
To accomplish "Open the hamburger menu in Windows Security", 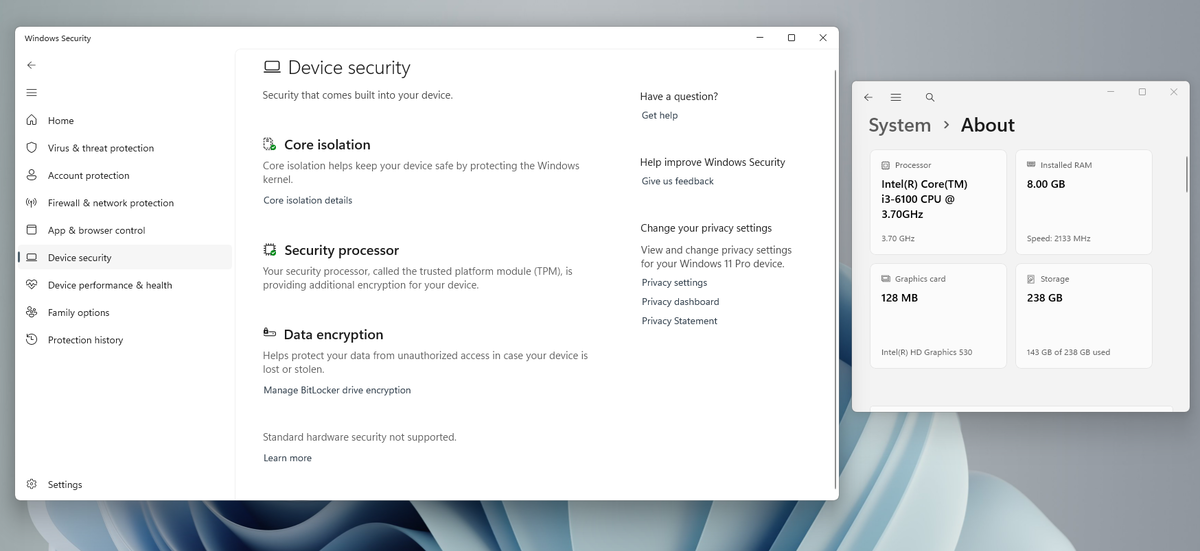I will (31, 92).
